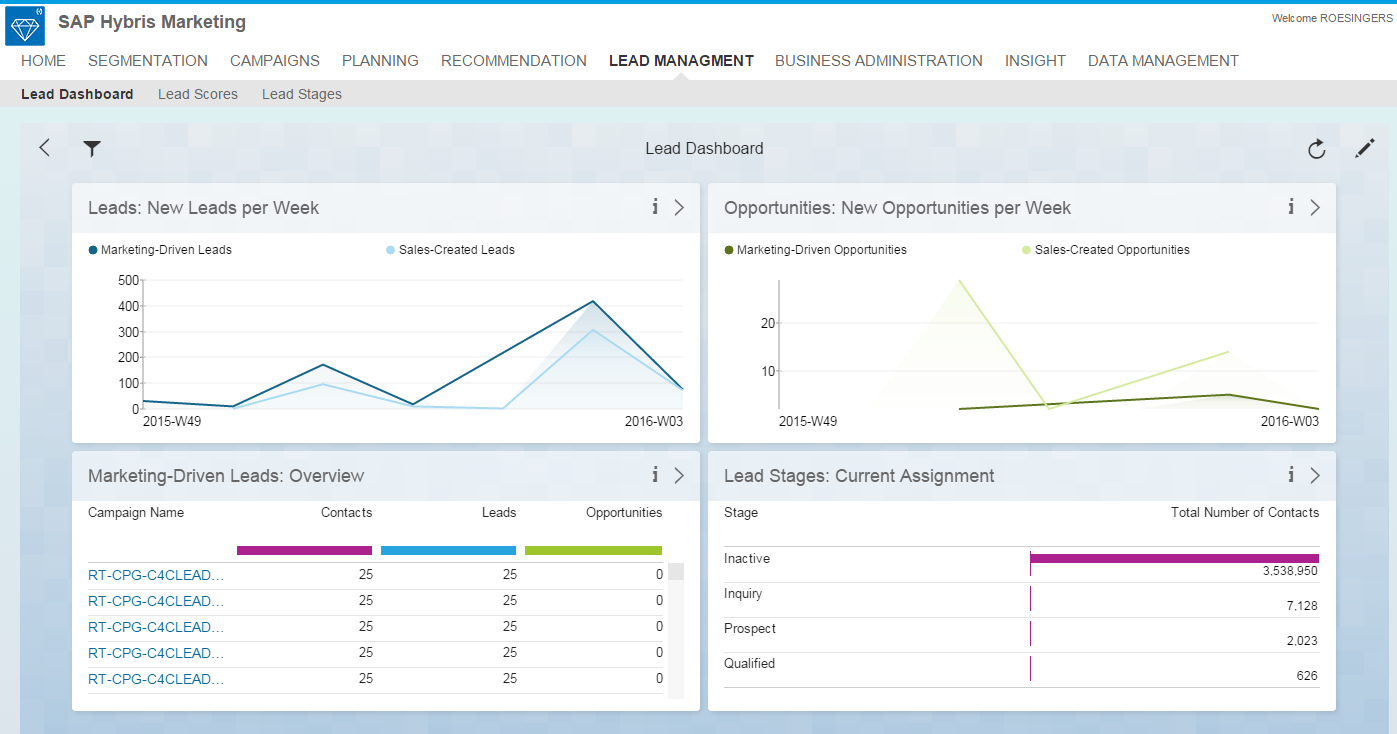
Task: Toggle Sales-Created Leads legend entry
Action: coord(450,250)
